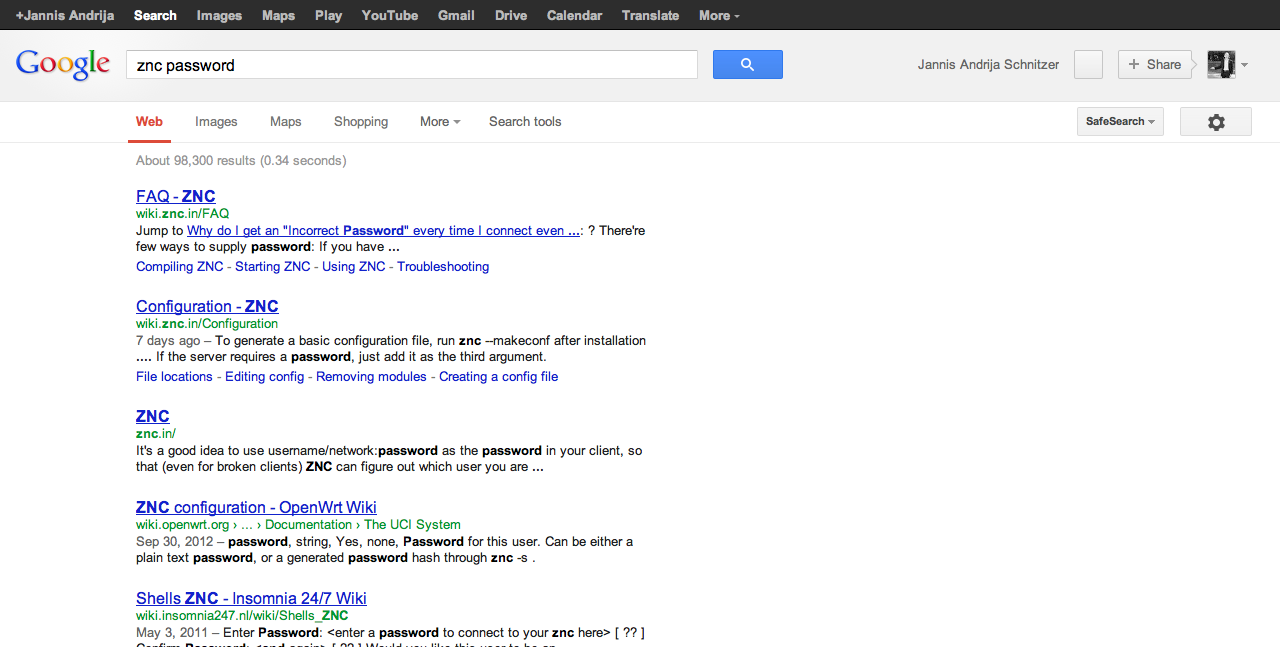Open the FAQ - ZNC result
Screen dimensions: 1280x647
click(175, 196)
